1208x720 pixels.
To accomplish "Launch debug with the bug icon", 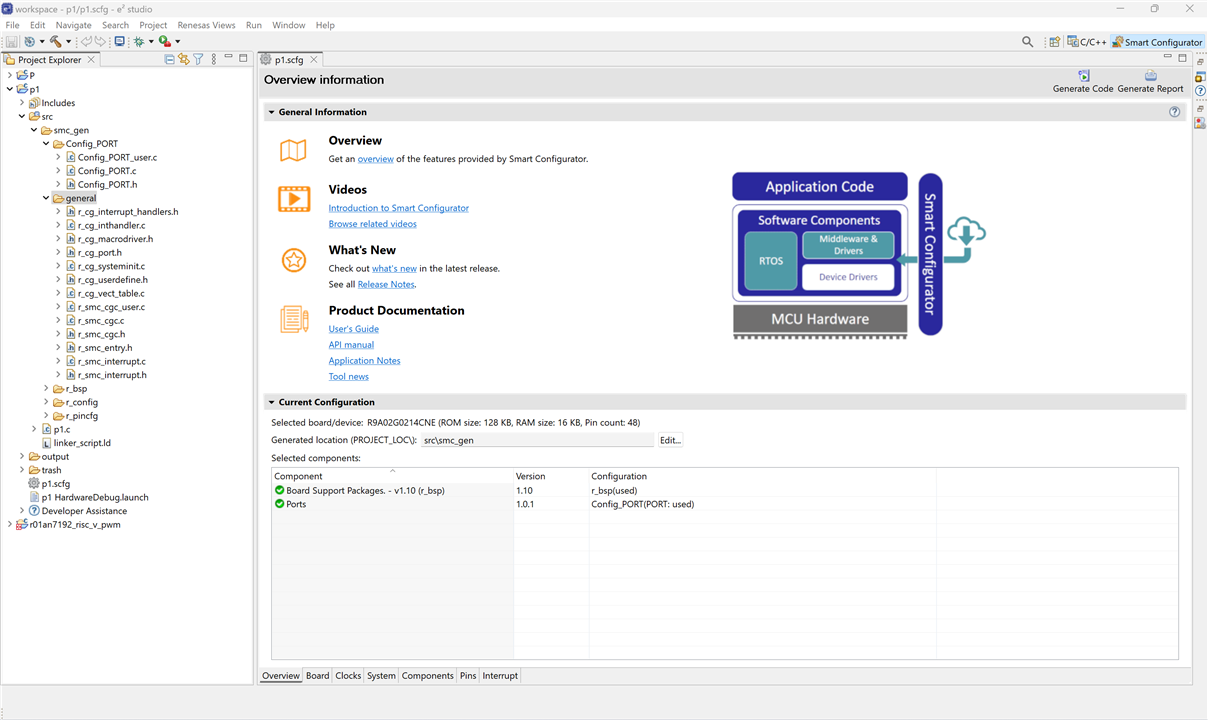I will [x=139, y=42].
